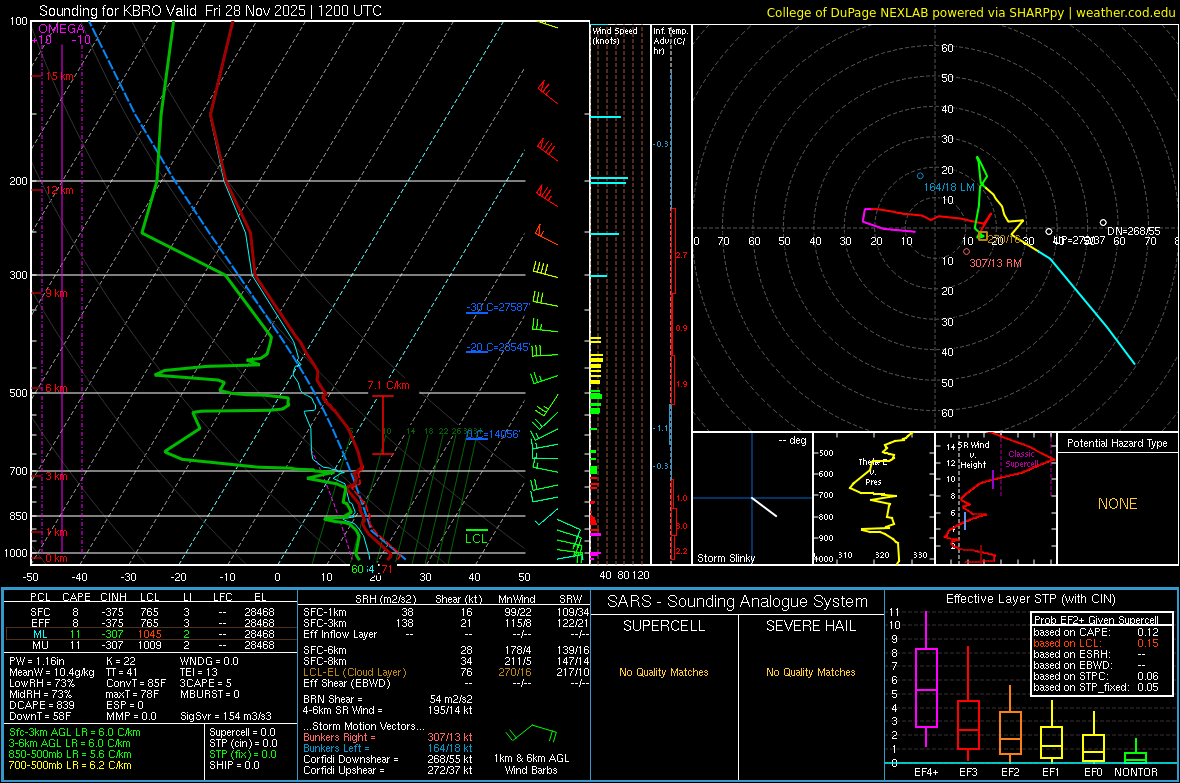The height and width of the screenshot is (783, 1180).
Task: Click the -30 C=27587' level label
Action: point(497,307)
